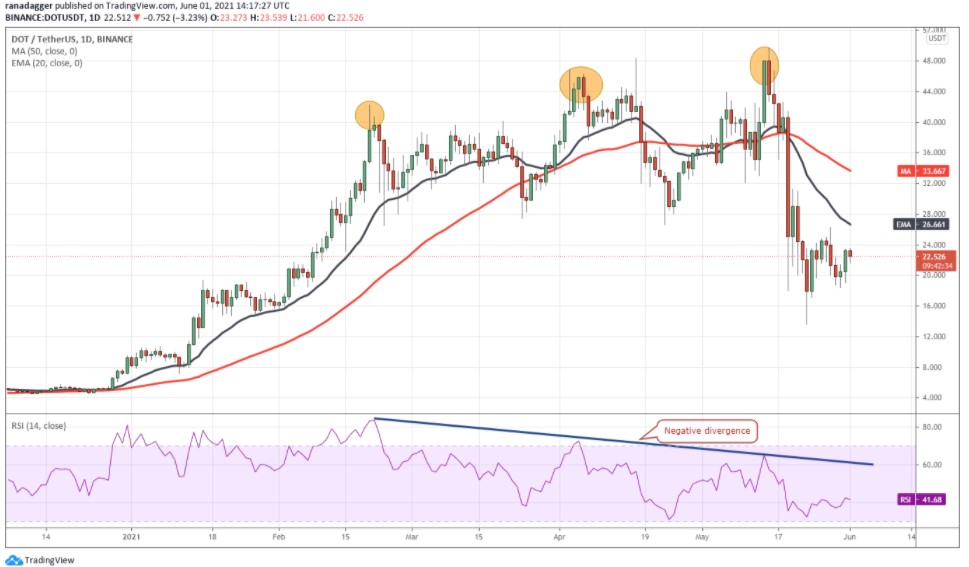Select the EMA (20, close, 0) indicator legend
This screenshot has width=969, height=567.
[47, 63]
